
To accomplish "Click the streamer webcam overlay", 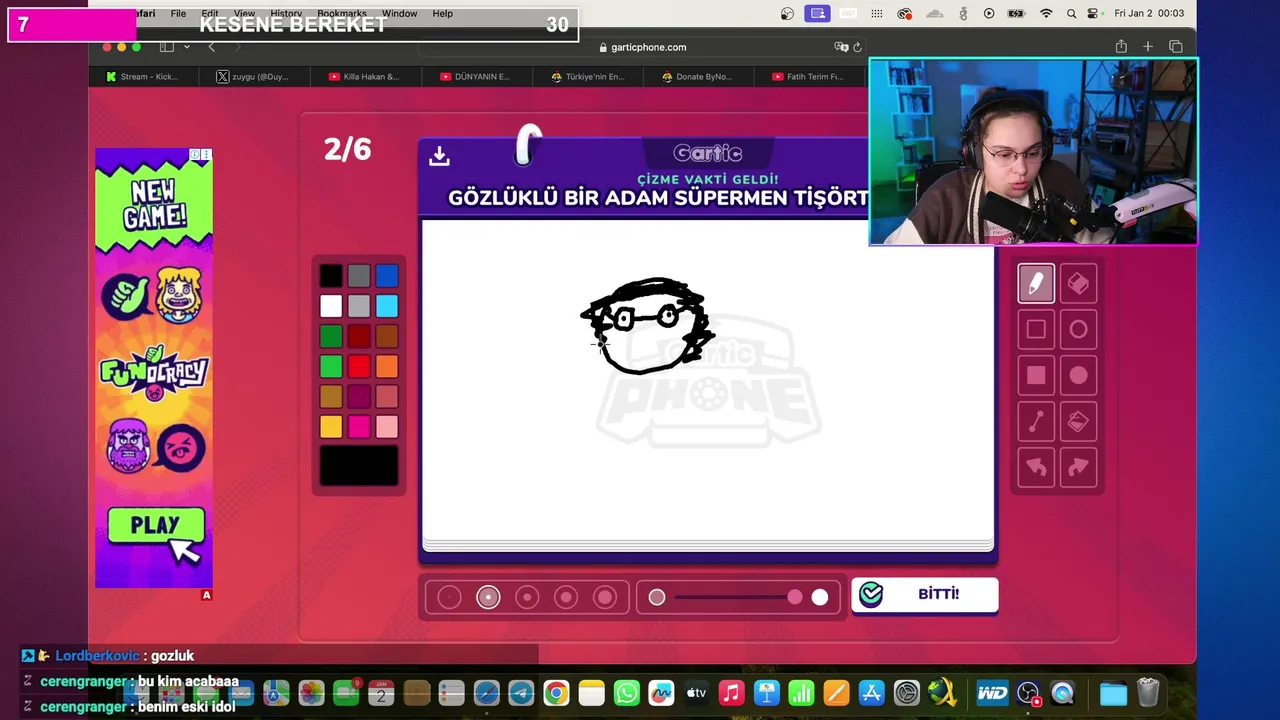I will click(x=1033, y=151).
